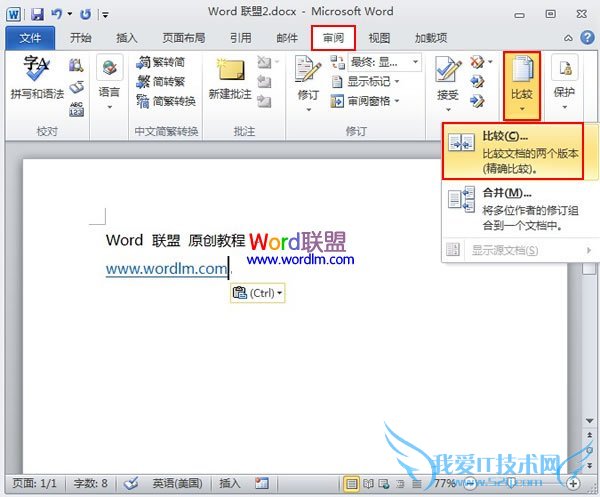Switch to the 插入 Insert tab
The image size is (600, 497).
point(127,38)
